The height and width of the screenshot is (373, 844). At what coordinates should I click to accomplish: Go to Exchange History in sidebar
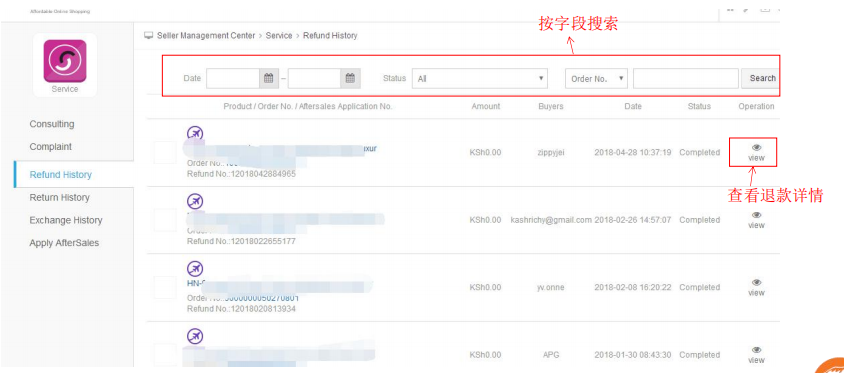point(66,220)
